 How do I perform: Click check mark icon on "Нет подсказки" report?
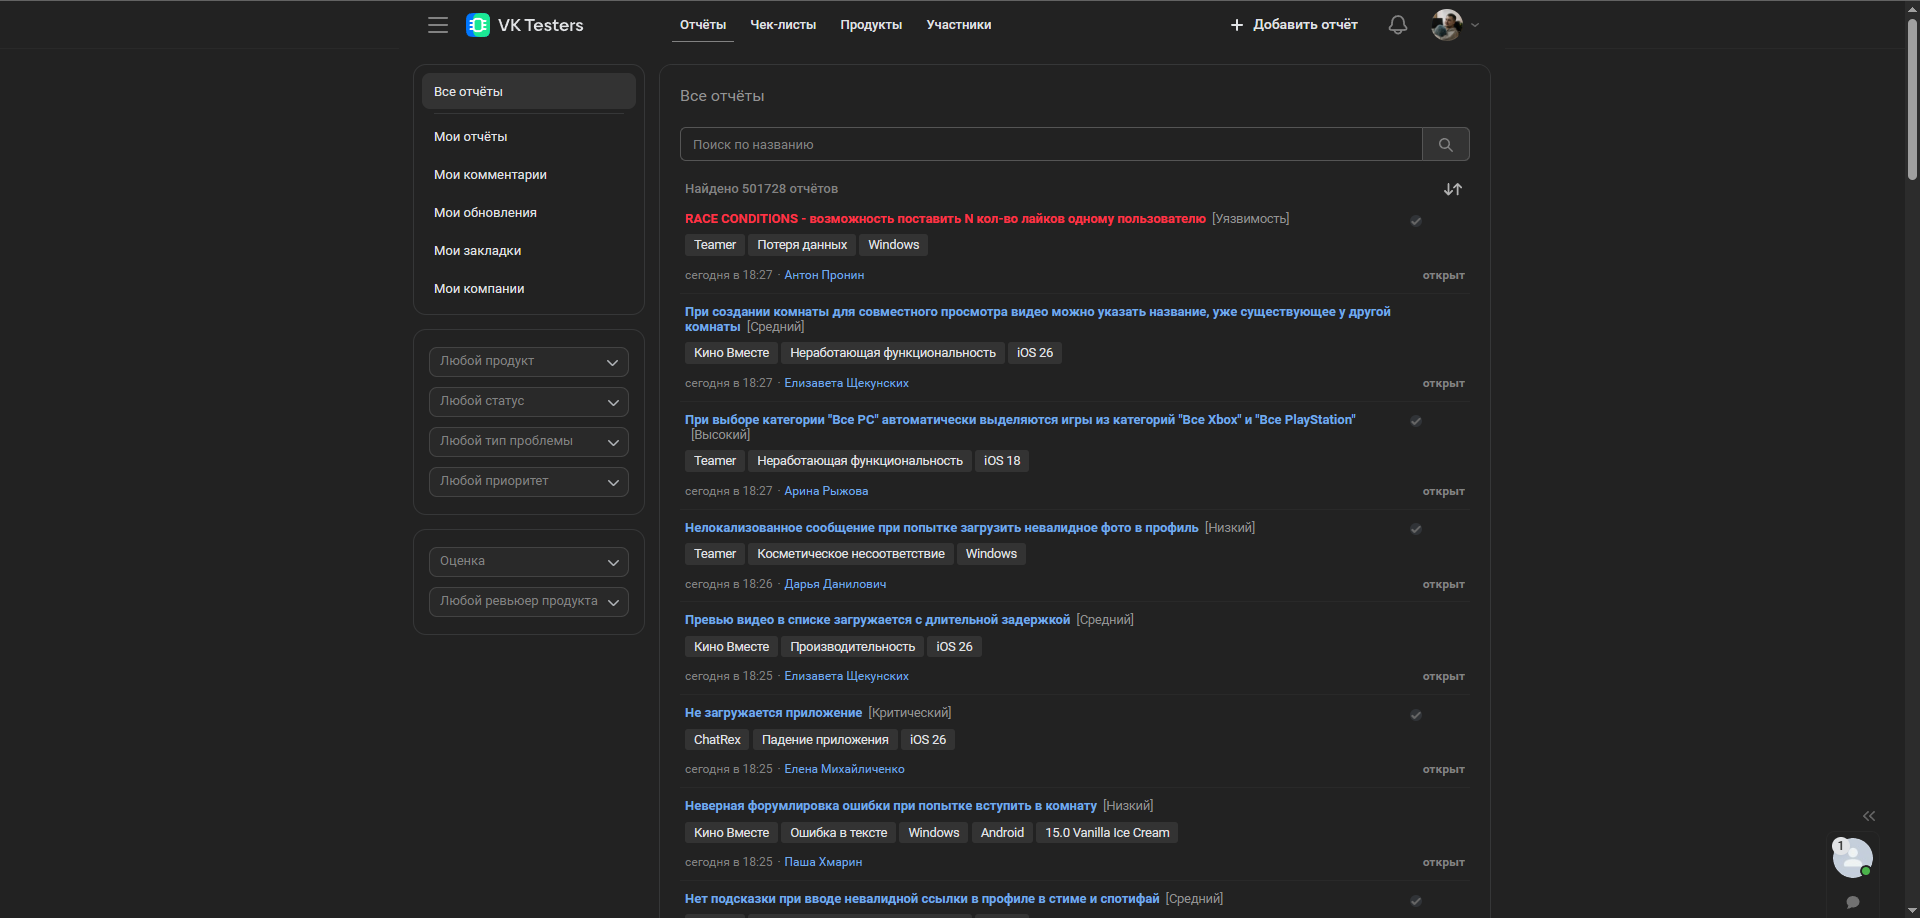tap(1416, 901)
